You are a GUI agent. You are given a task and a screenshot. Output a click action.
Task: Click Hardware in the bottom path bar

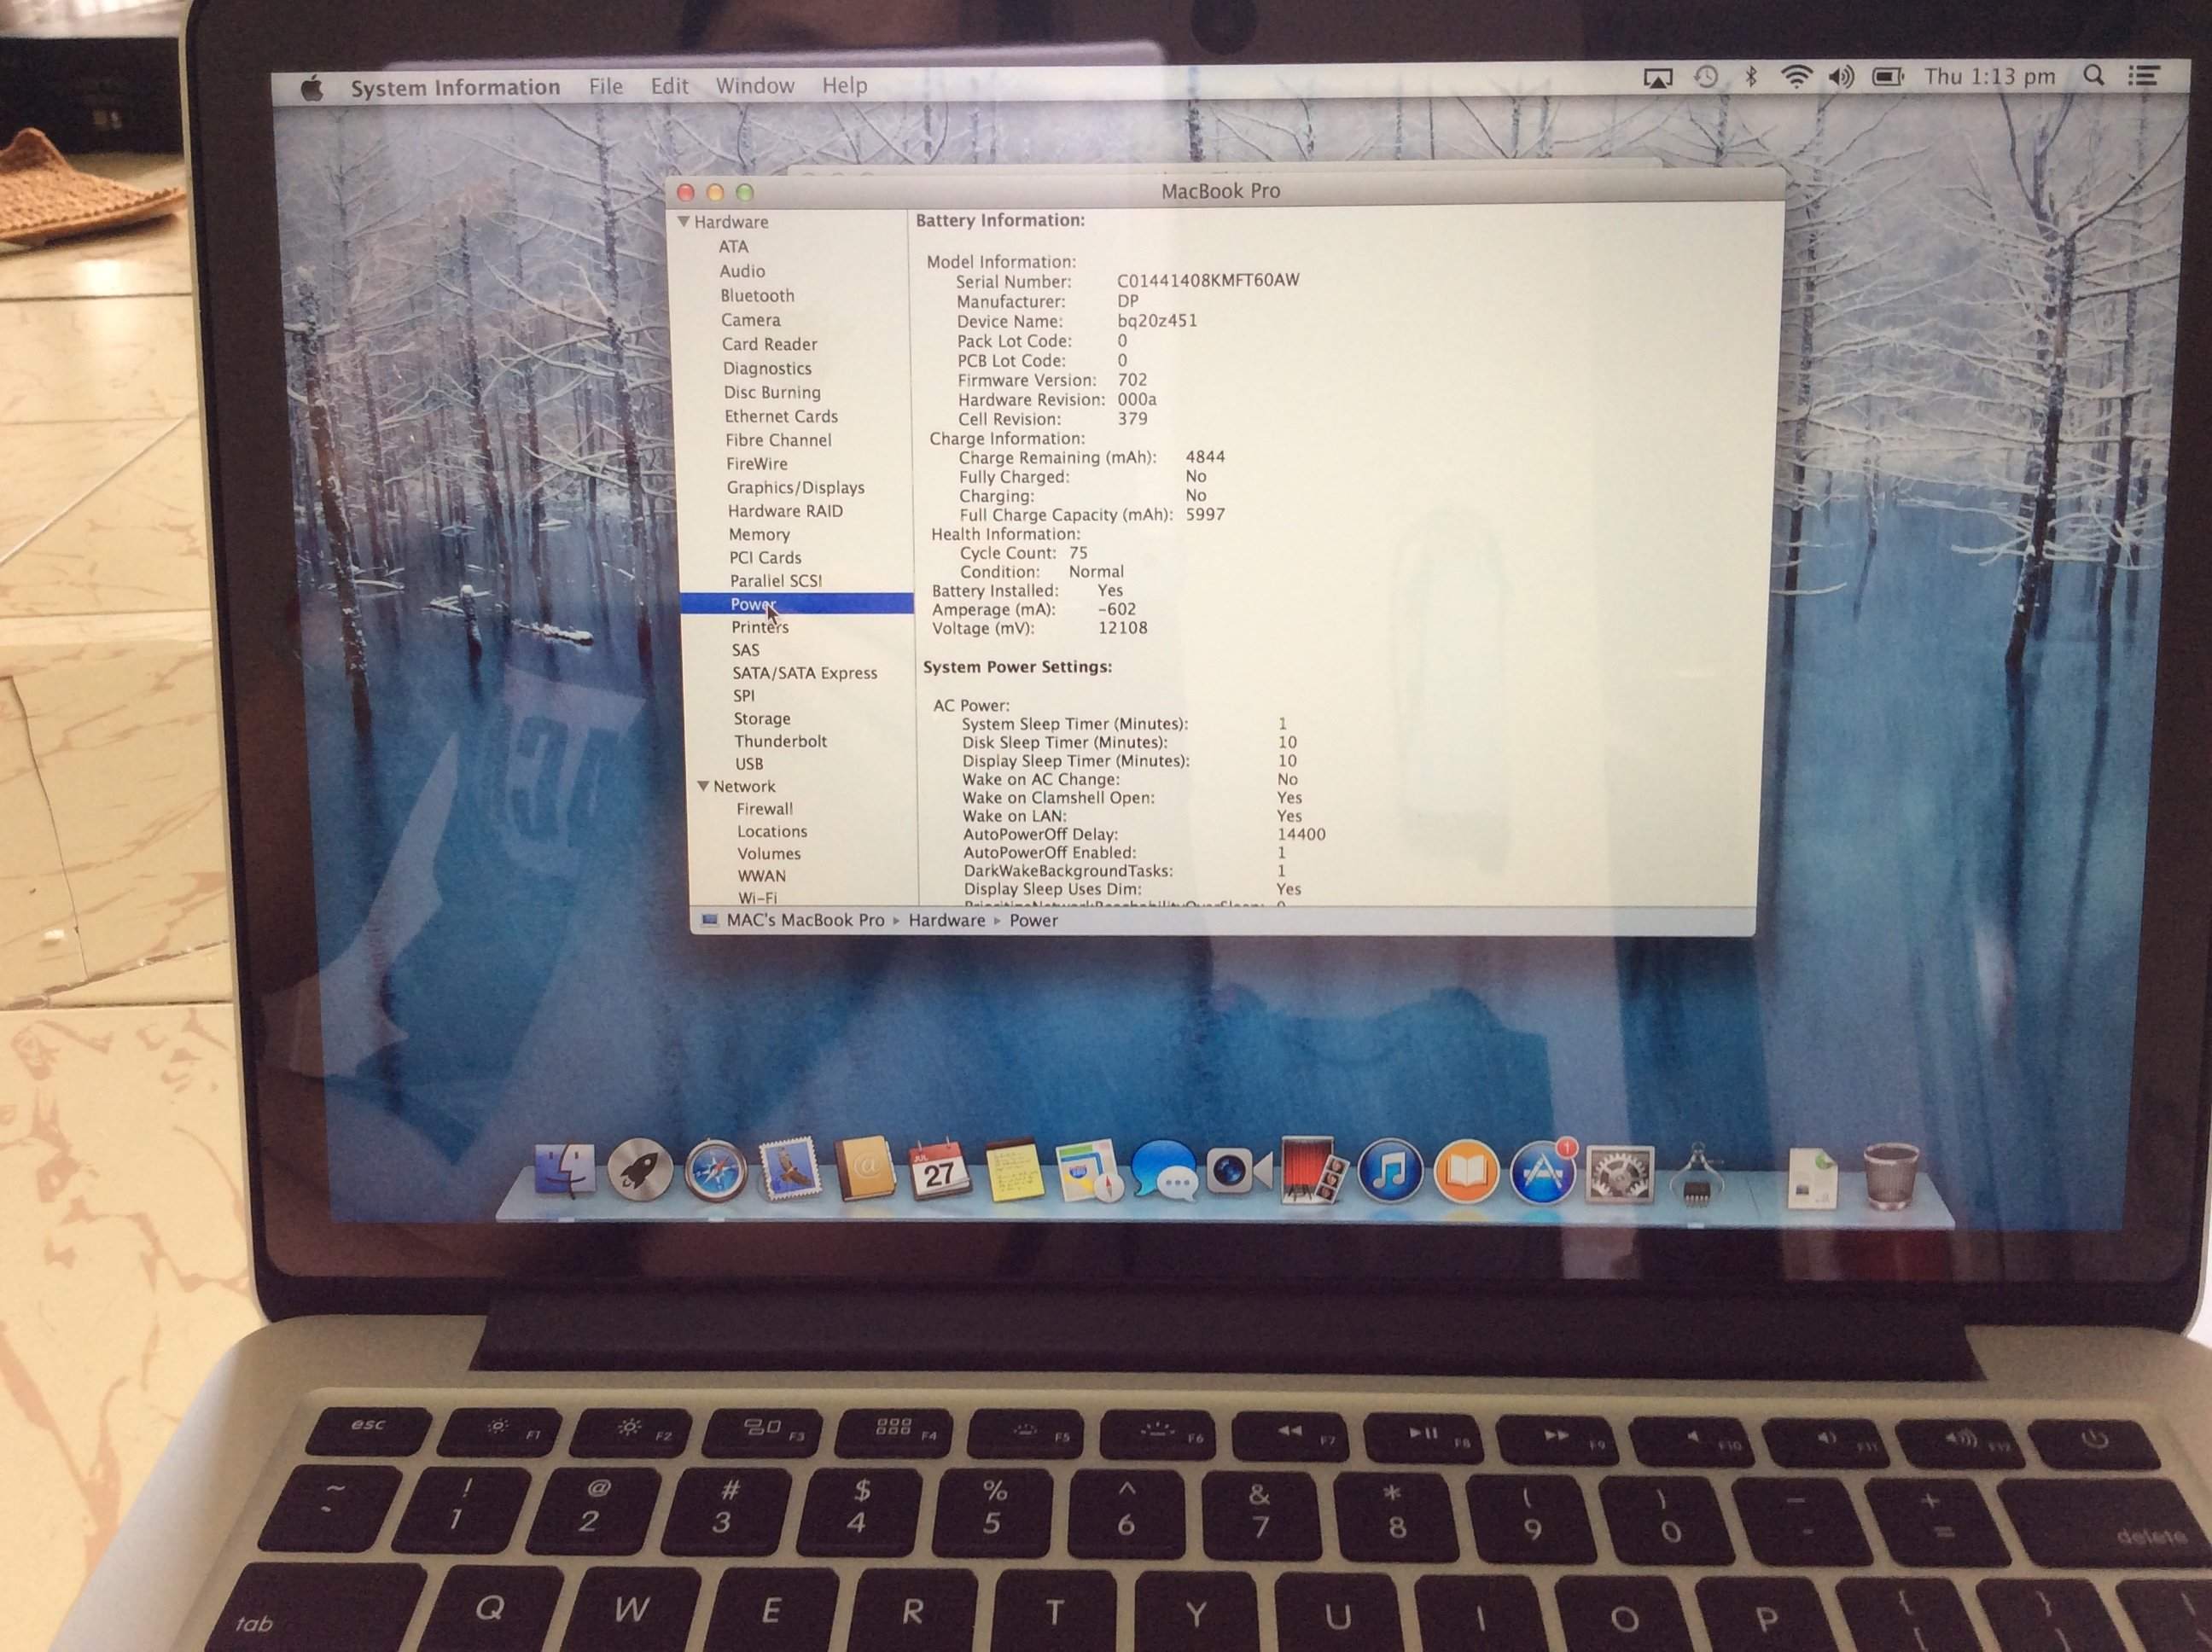tap(947, 920)
